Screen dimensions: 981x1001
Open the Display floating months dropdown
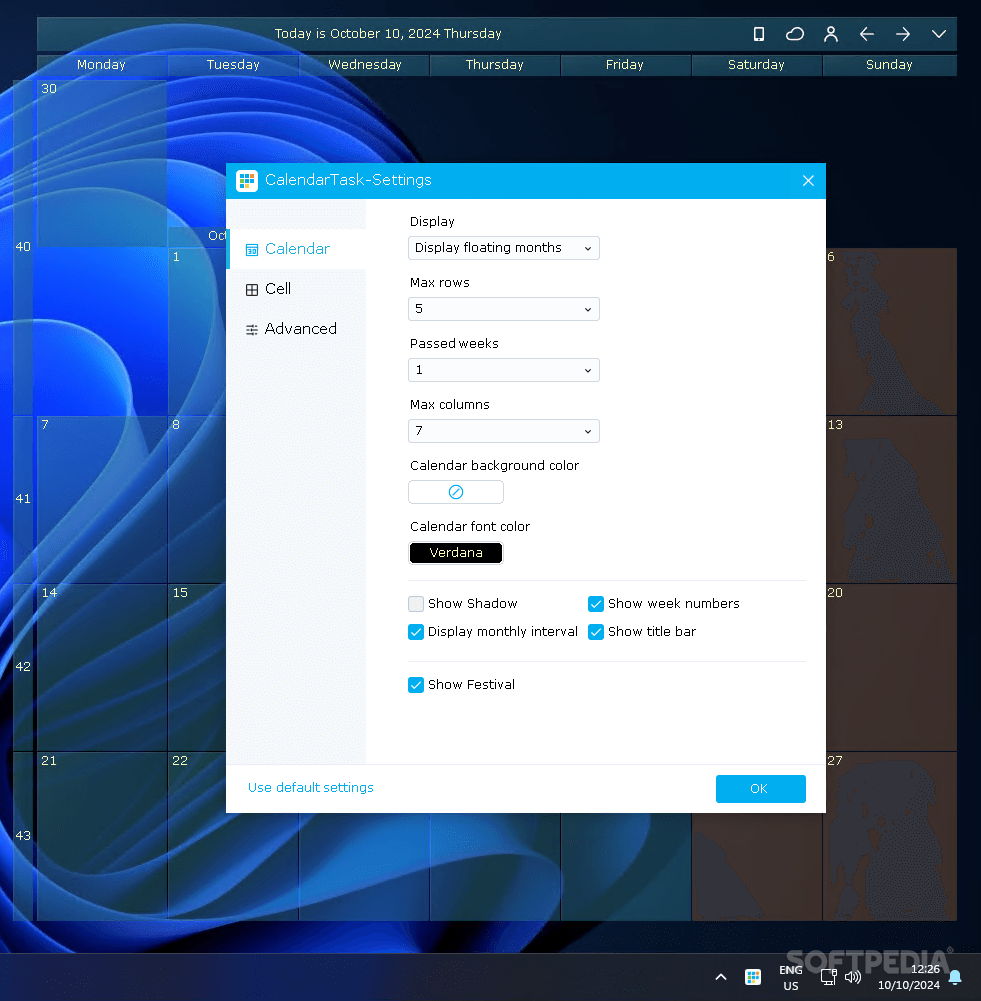pyautogui.click(x=503, y=247)
